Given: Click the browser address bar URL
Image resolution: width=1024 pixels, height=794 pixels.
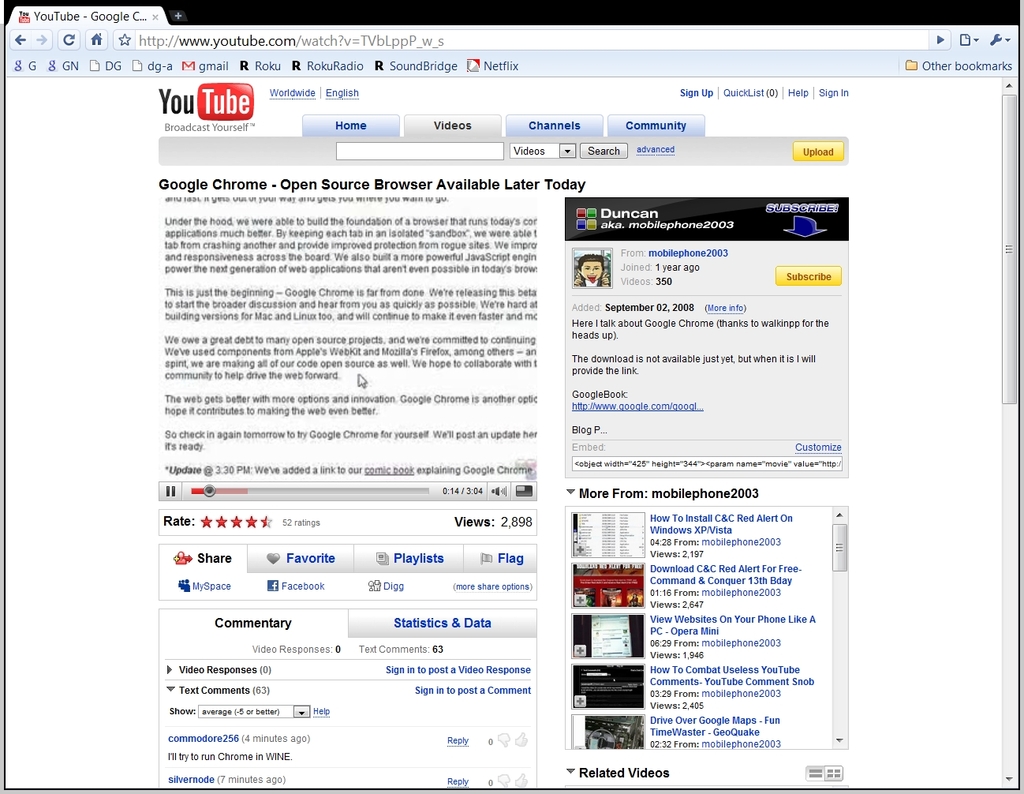Looking at the screenshot, I should click(x=291, y=41).
